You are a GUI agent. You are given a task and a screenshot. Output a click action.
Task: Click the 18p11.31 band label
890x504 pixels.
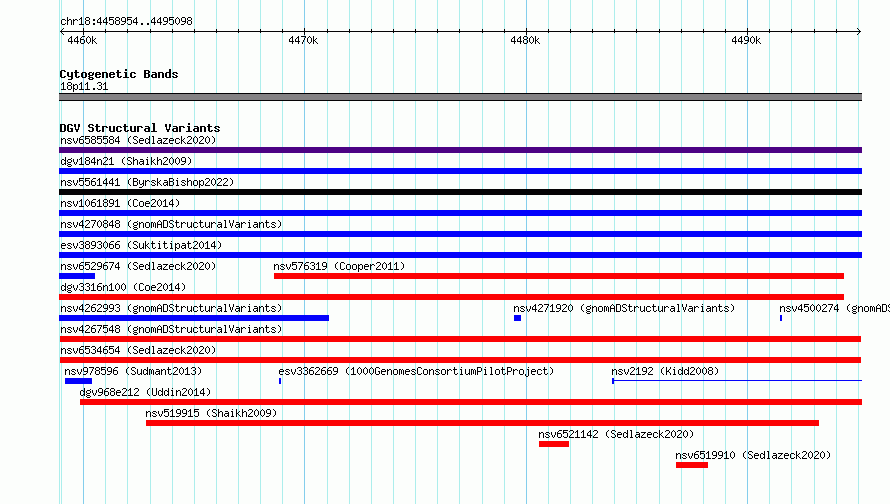pos(84,86)
